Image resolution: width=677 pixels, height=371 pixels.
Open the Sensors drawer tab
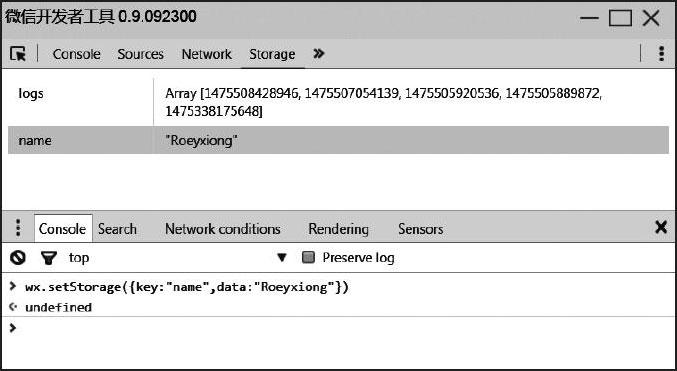pos(421,229)
